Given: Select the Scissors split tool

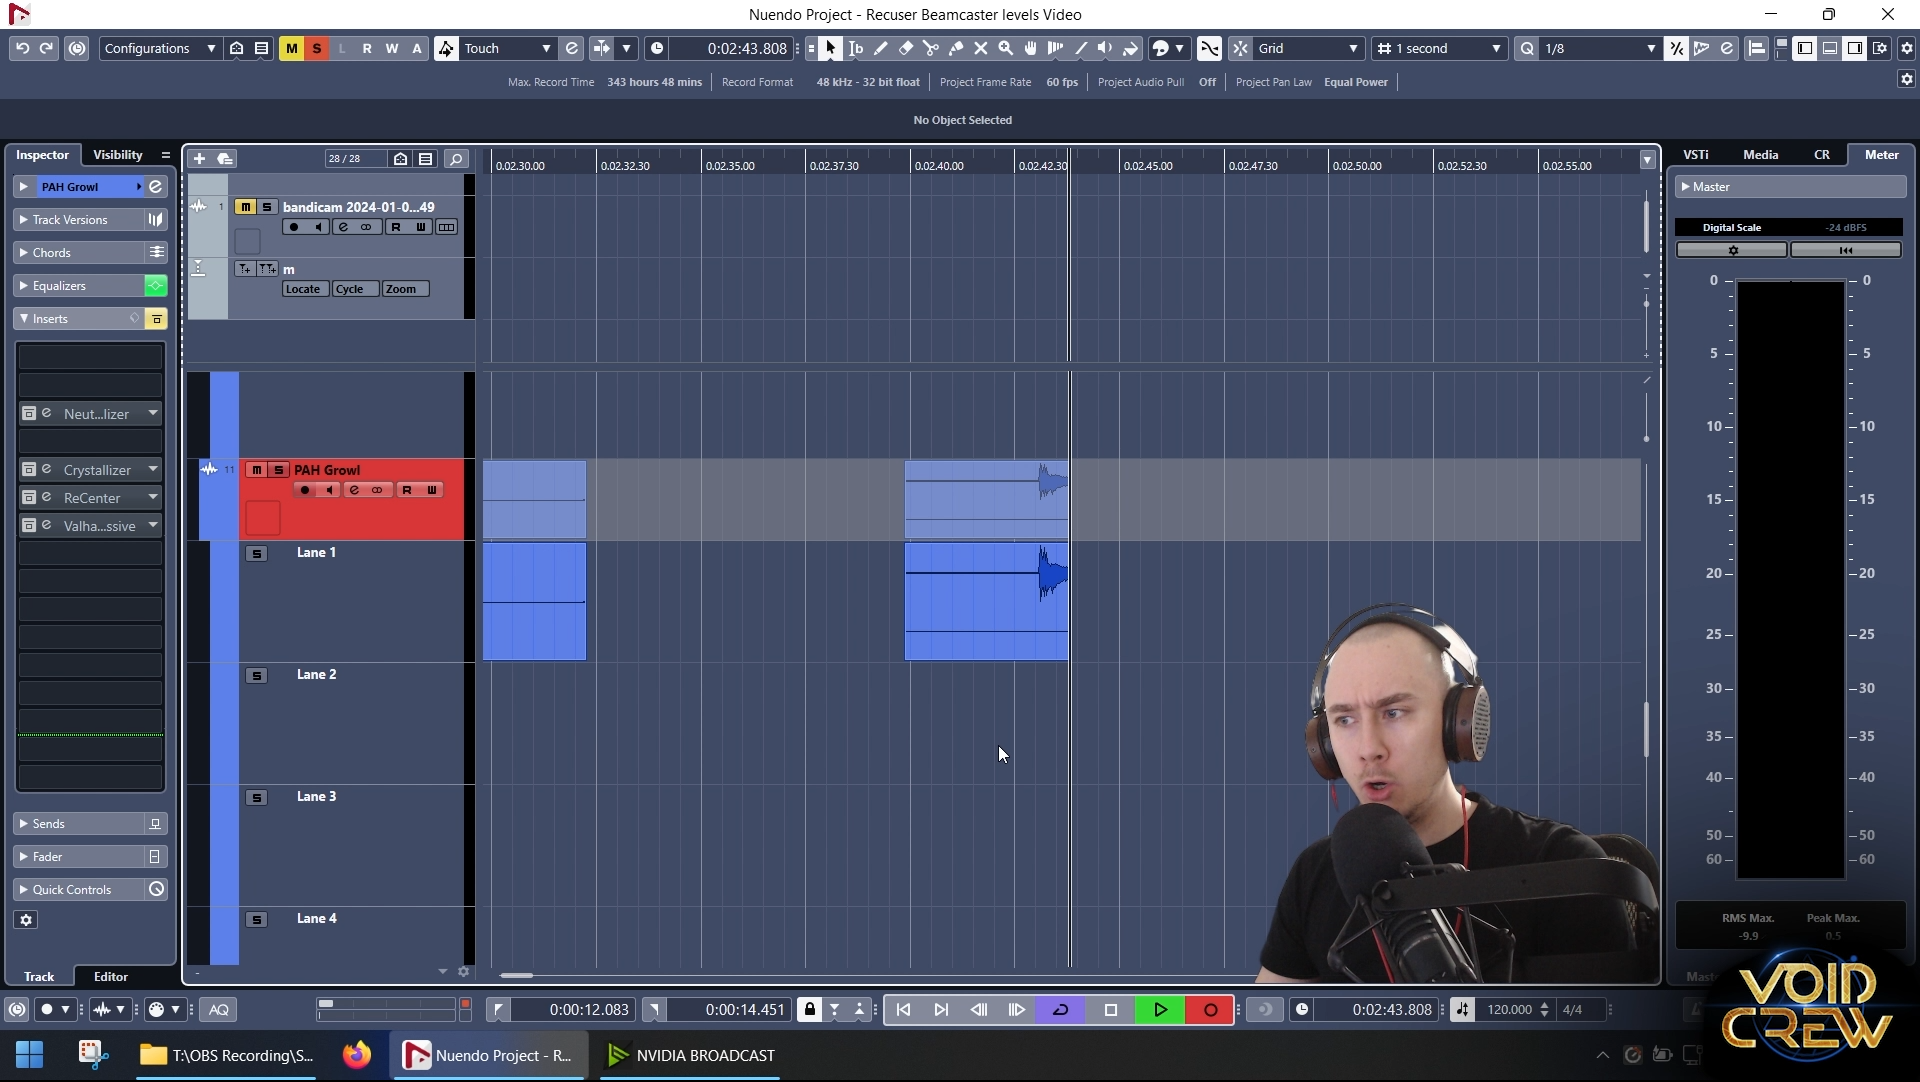Looking at the screenshot, I should pos(931,48).
